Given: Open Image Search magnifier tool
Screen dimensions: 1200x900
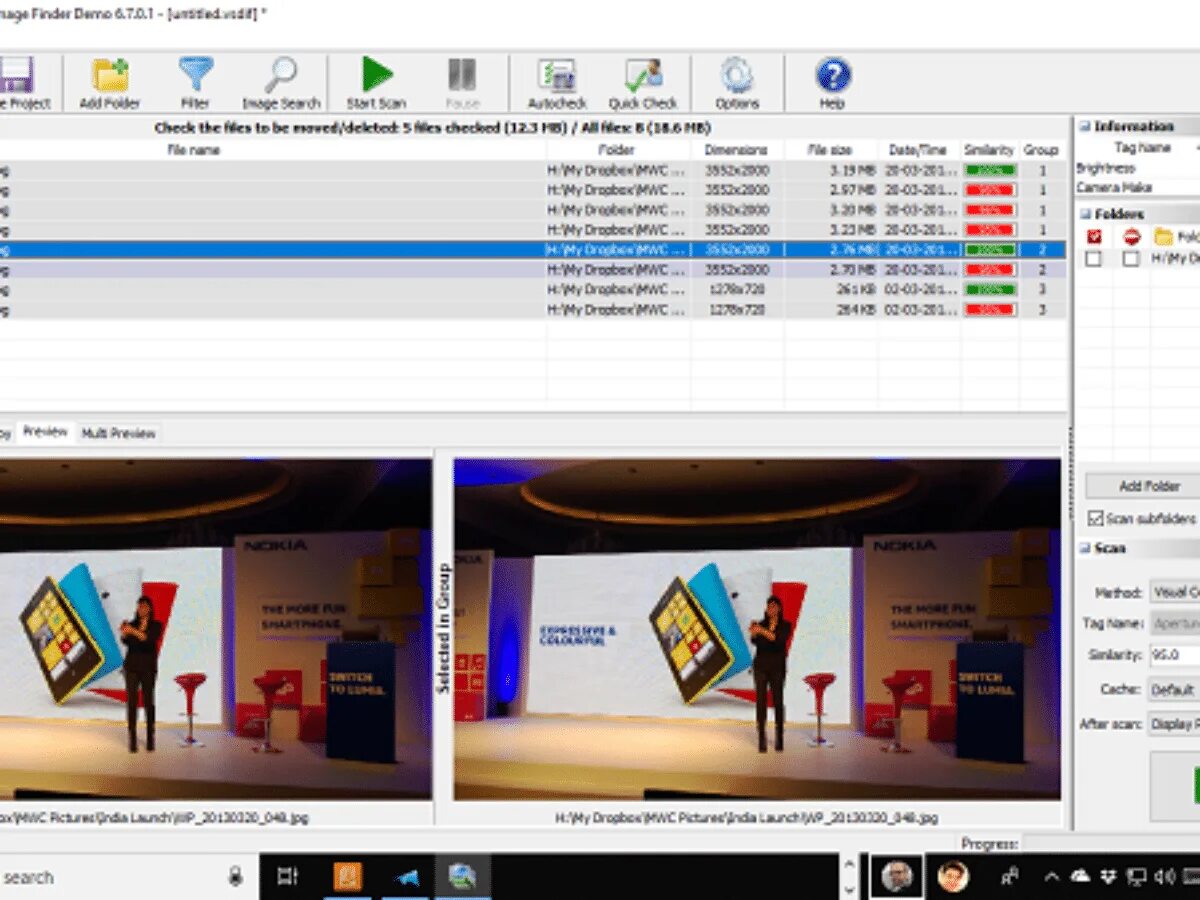Looking at the screenshot, I should point(281,76).
